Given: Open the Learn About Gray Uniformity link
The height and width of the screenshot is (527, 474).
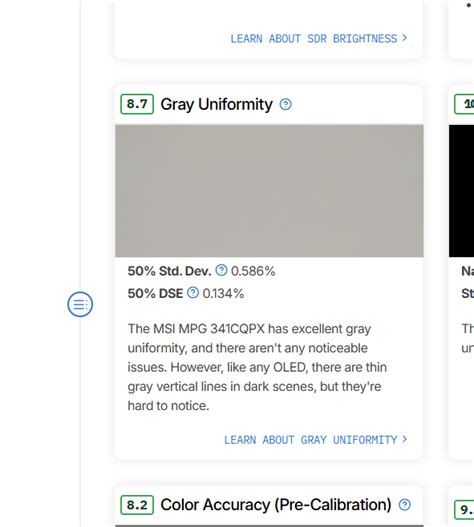Looking at the screenshot, I should 315,440.
